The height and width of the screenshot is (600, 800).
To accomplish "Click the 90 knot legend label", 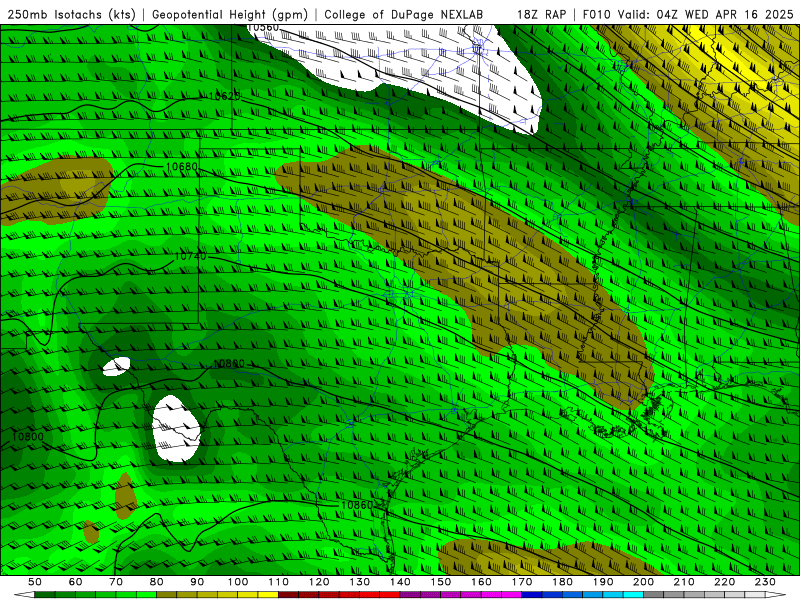I will [x=197, y=582].
